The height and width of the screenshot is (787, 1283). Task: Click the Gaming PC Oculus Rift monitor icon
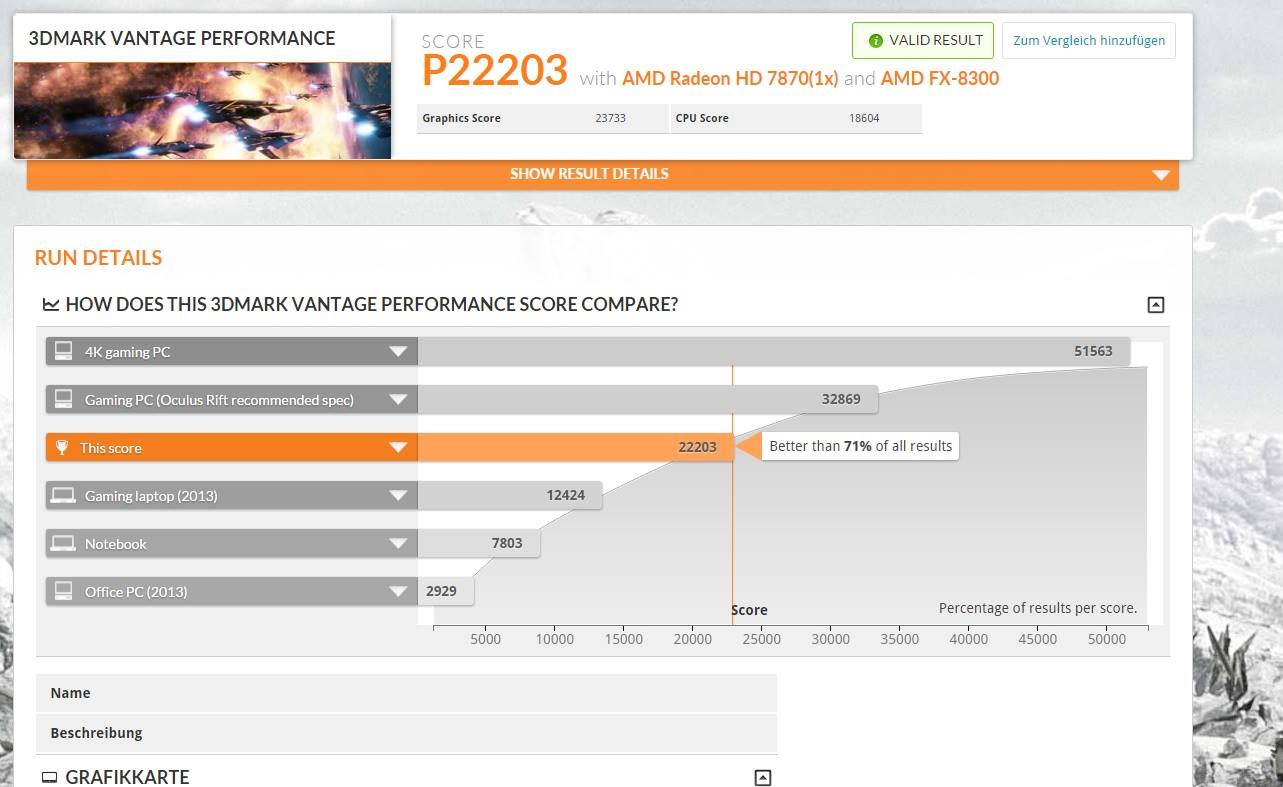point(63,399)
